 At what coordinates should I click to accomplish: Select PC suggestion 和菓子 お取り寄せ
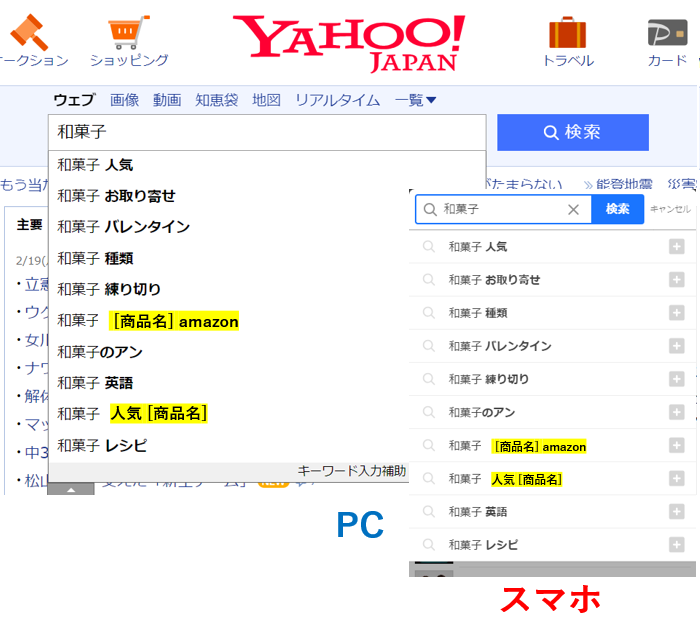coord(116,196)
